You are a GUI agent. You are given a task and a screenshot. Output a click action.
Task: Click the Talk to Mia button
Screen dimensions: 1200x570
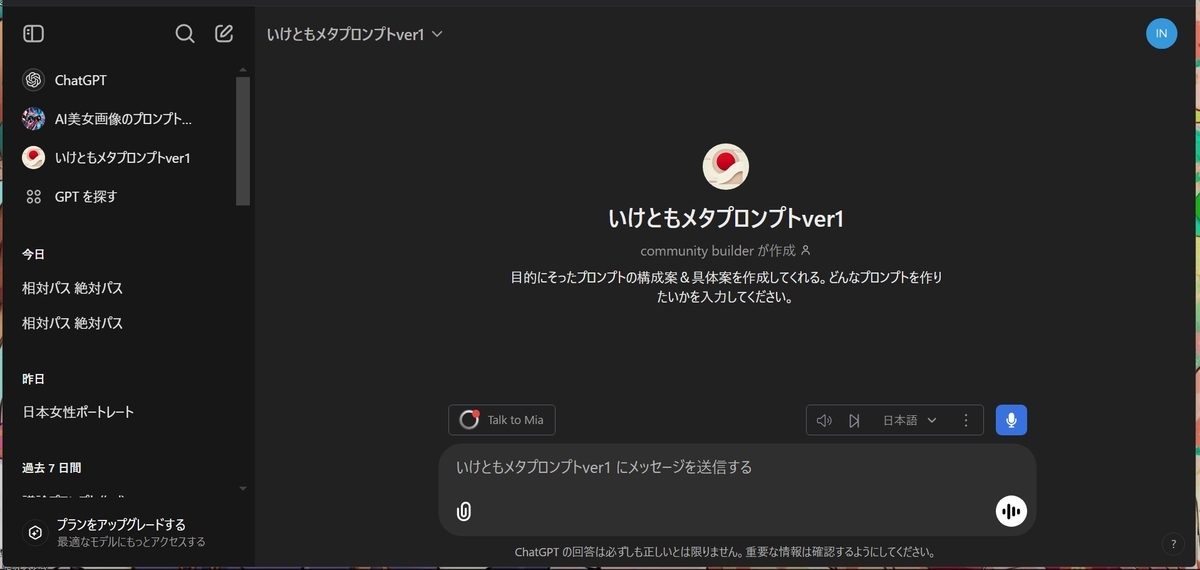click(502, 420)
